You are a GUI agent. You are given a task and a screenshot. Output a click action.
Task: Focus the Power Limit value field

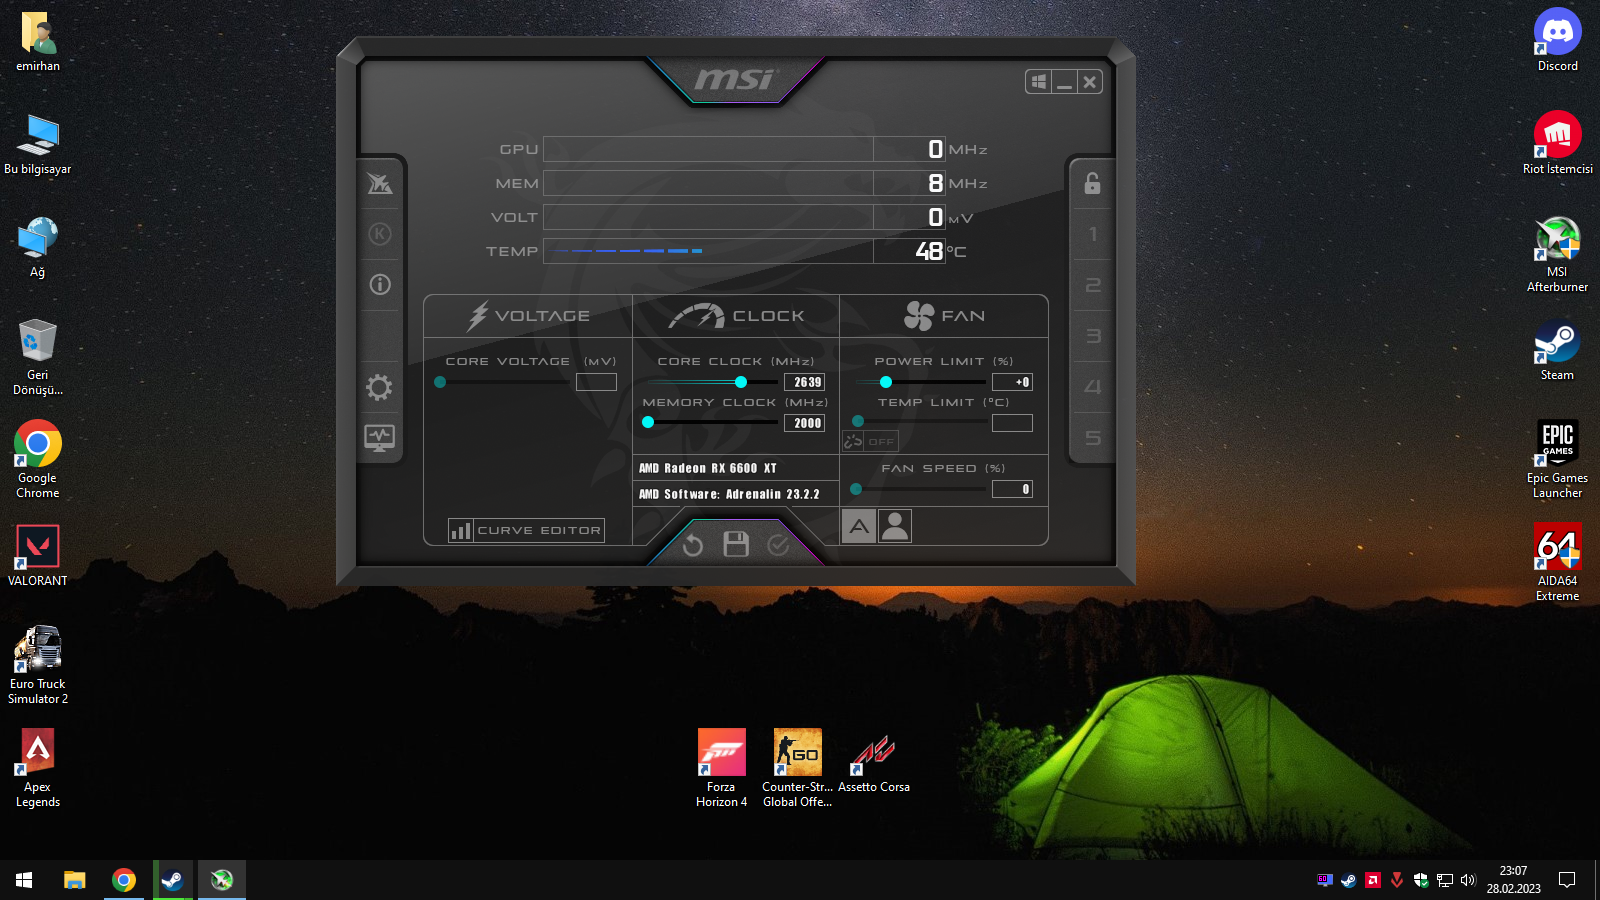coord(1012,382)
